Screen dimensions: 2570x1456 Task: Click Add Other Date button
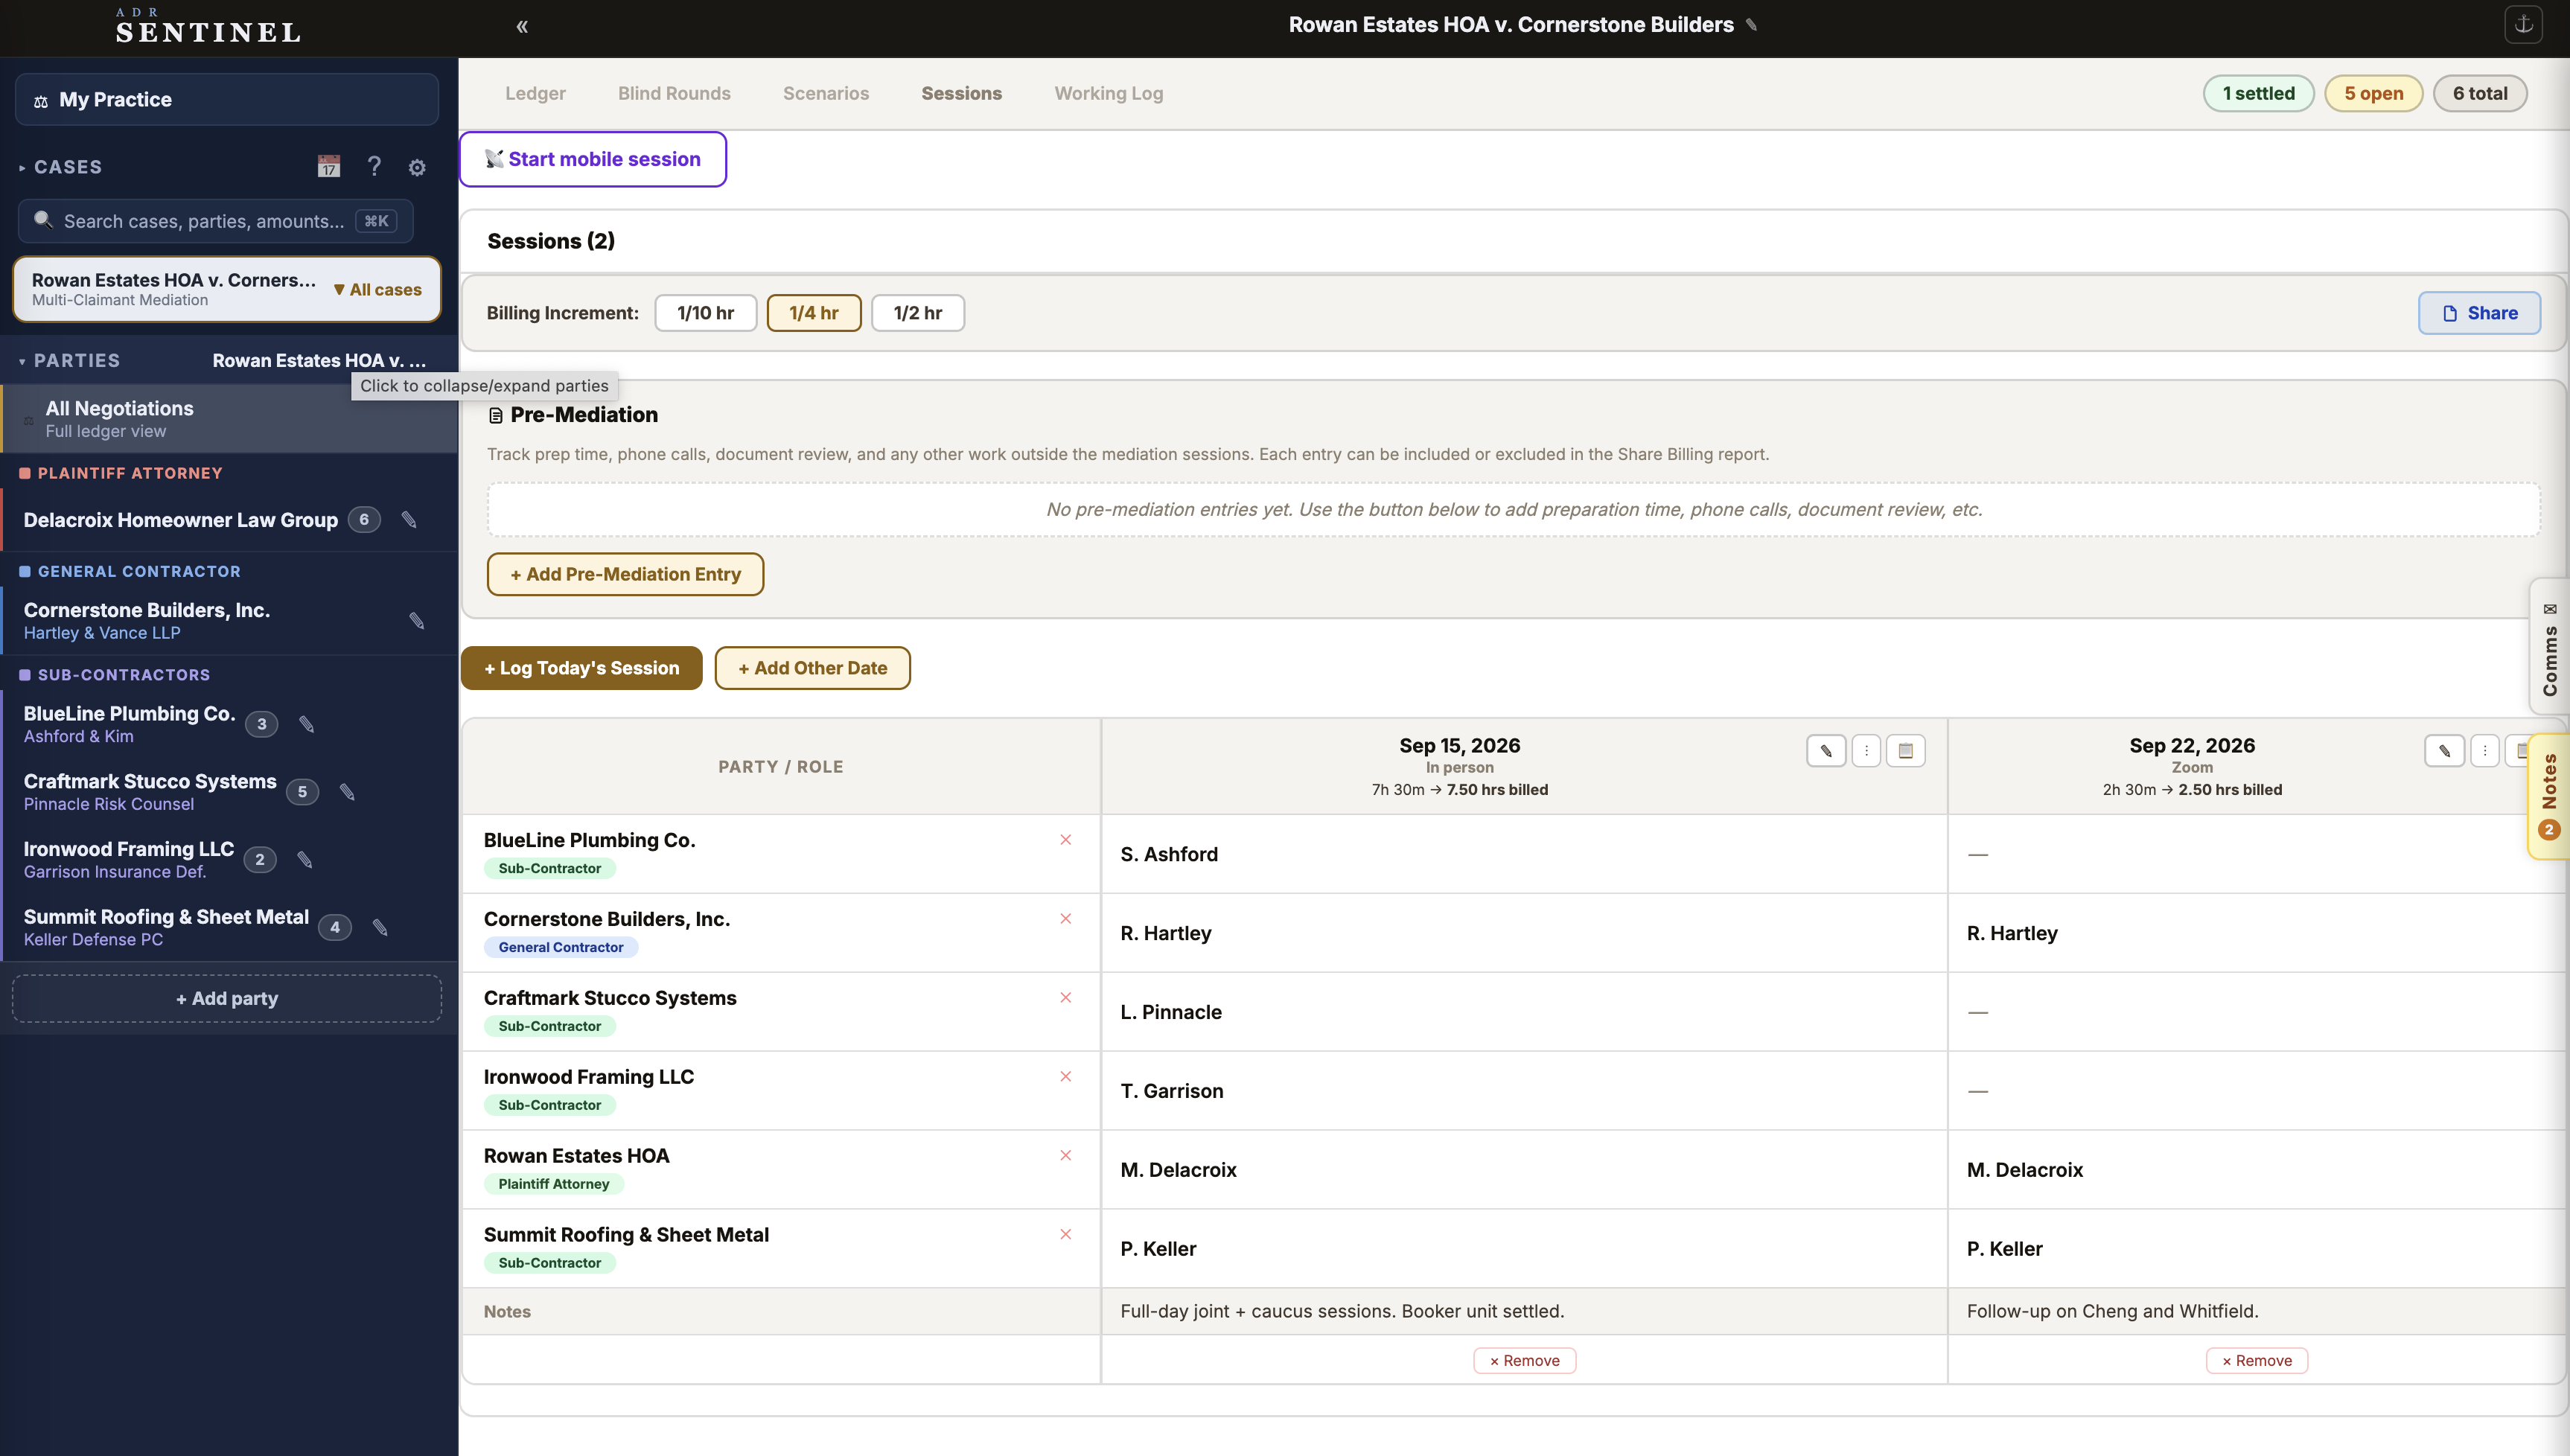coord(812,668)
